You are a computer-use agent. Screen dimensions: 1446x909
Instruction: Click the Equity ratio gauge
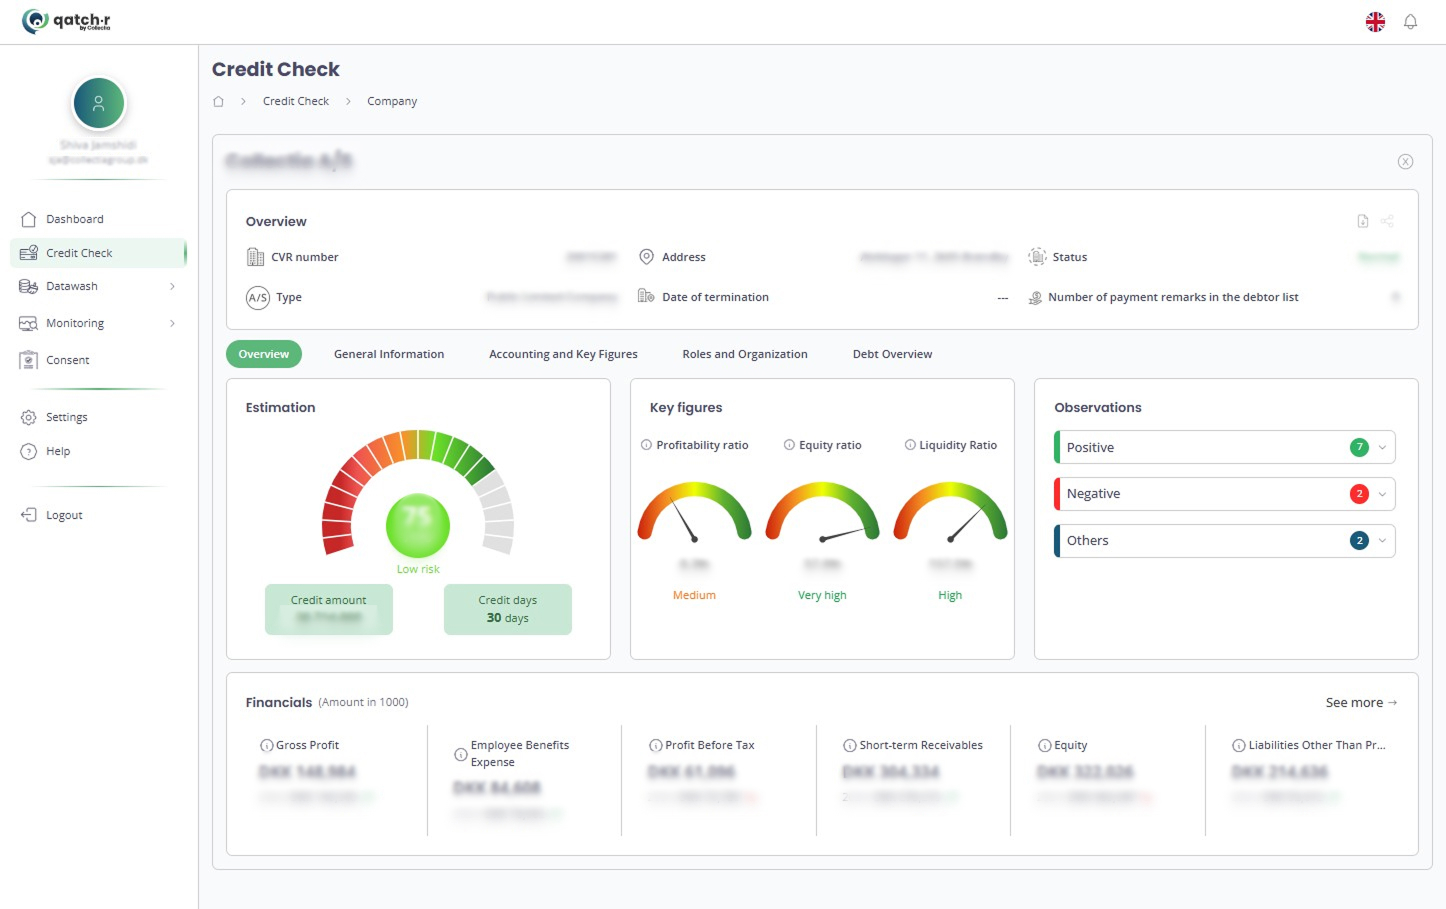click(x=822, y=512)
